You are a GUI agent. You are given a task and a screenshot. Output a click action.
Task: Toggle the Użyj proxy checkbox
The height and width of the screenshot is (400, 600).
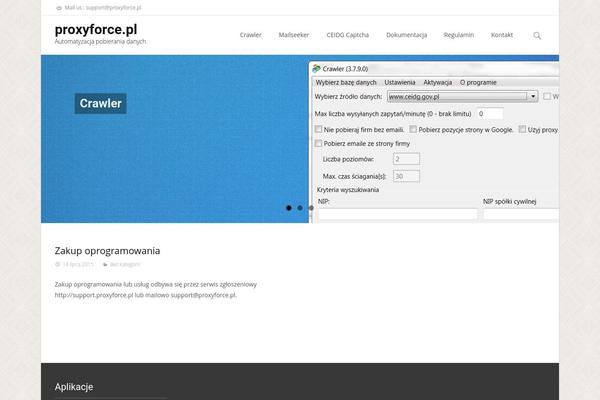pos(522,129)
